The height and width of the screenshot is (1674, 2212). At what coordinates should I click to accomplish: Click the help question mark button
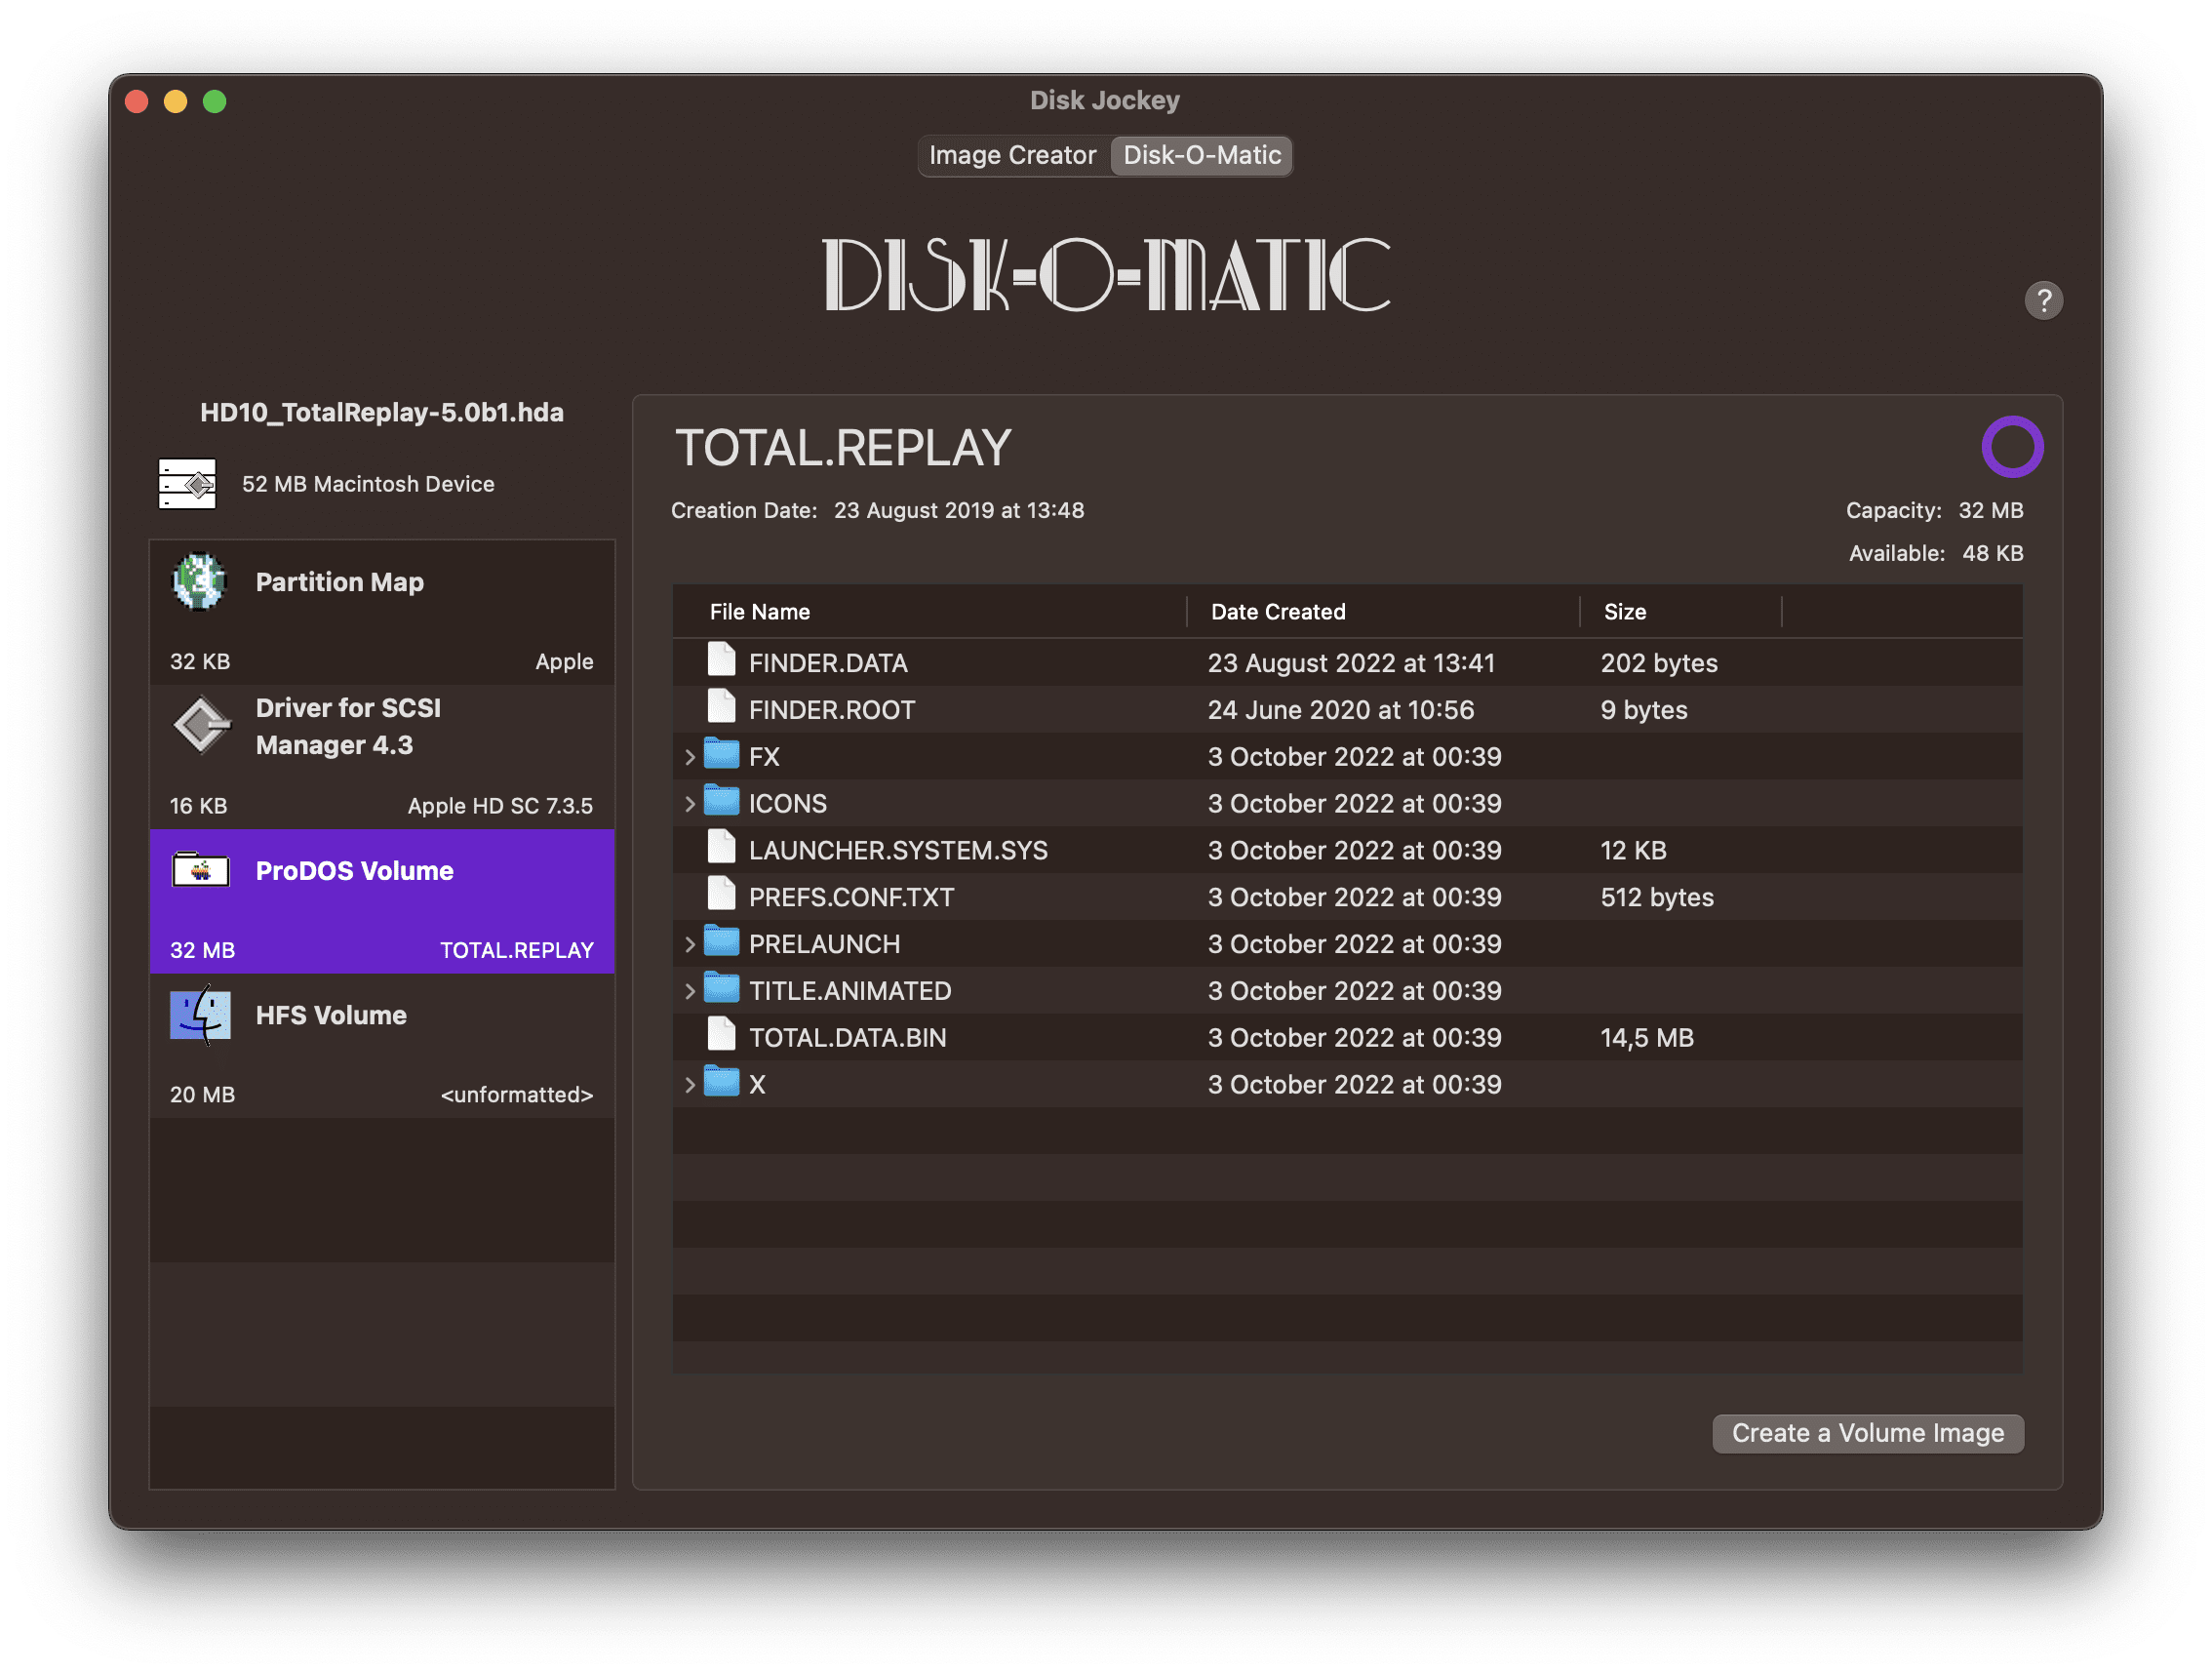[x=2043, y=300]
